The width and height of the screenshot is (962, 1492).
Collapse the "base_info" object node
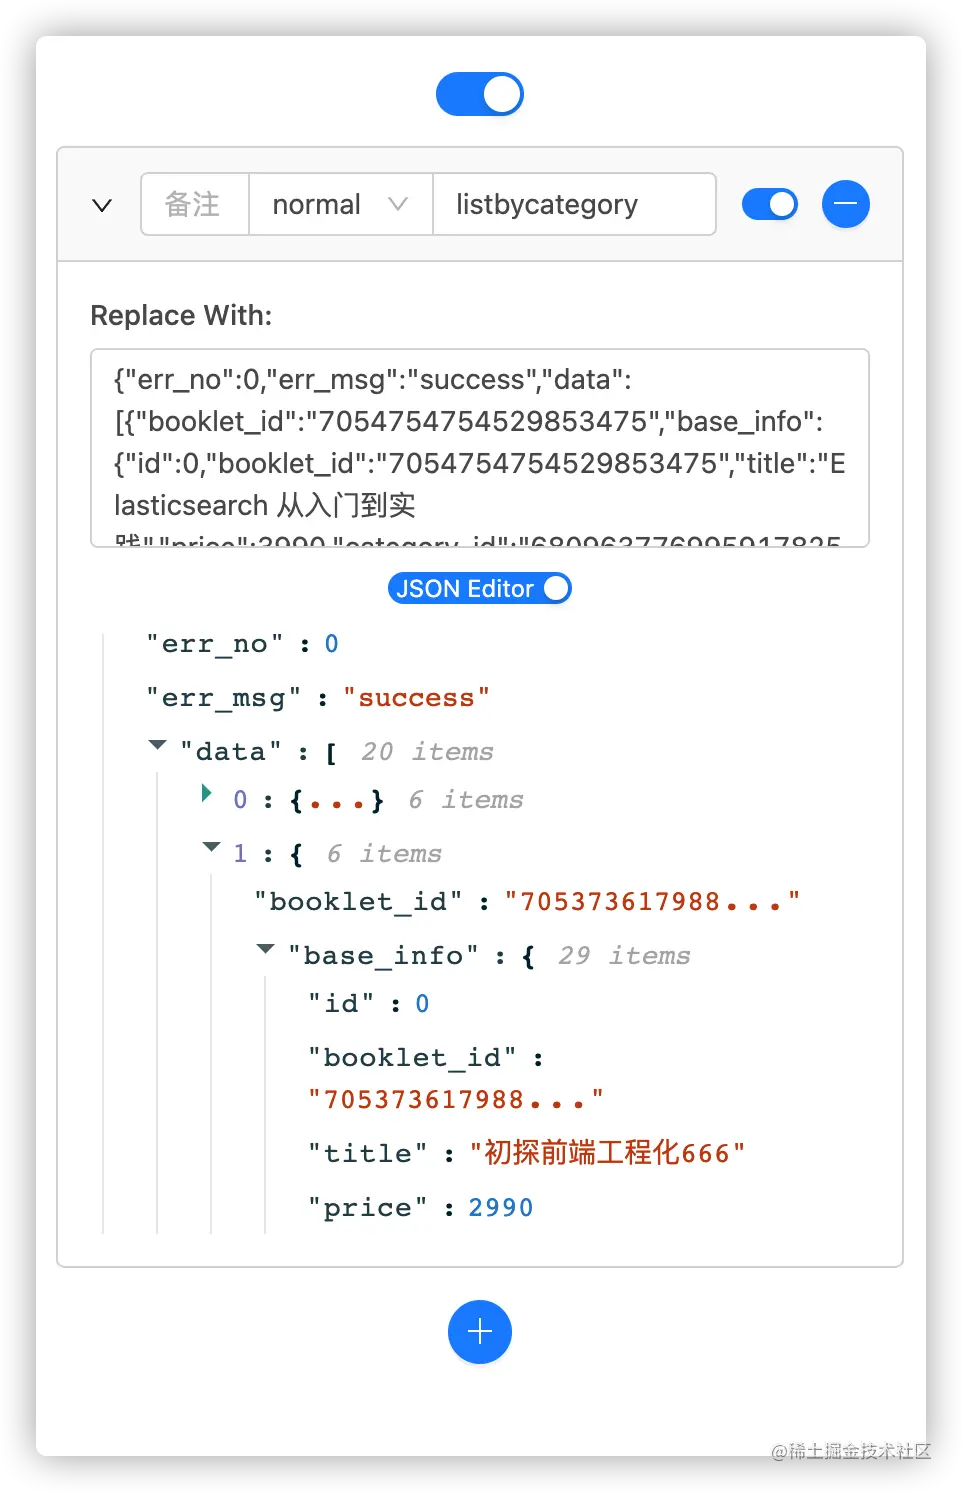[x=265, y=949]
